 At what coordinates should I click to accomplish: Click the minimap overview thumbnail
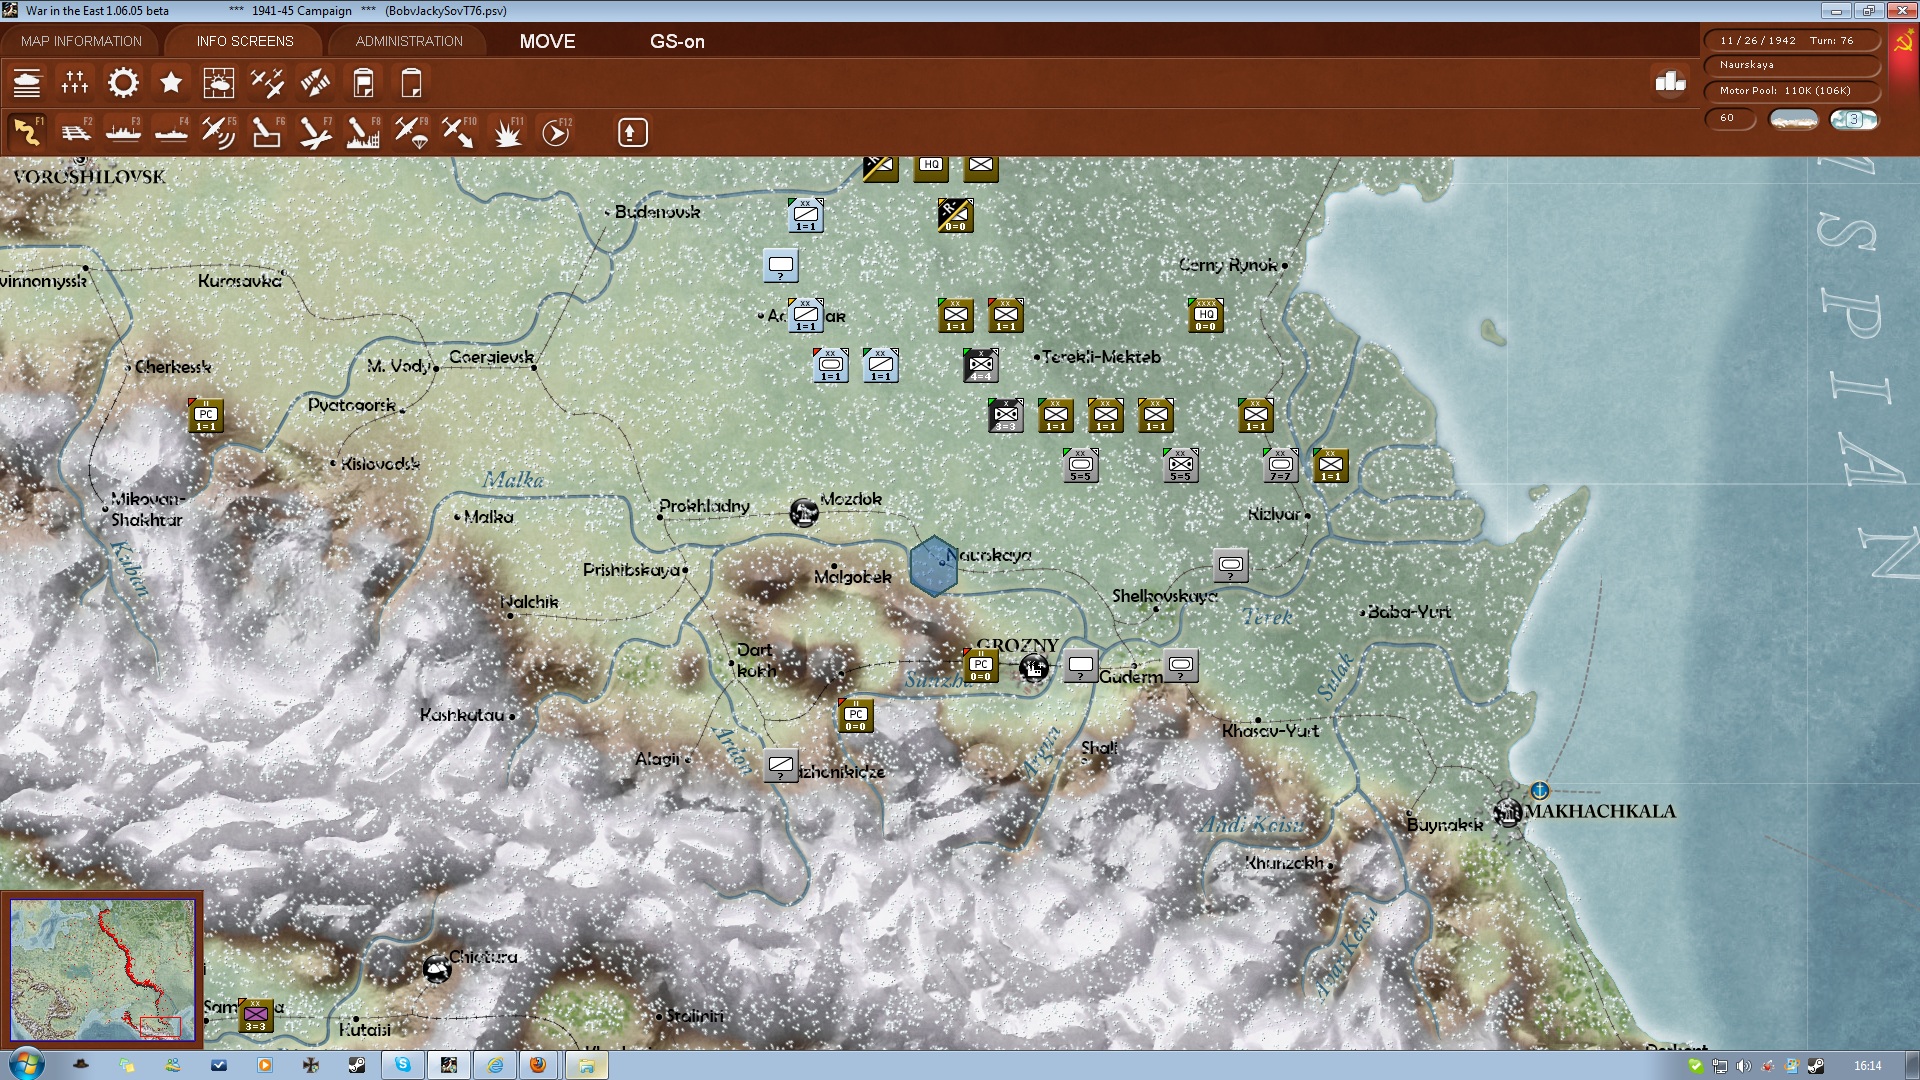[103, 970]
